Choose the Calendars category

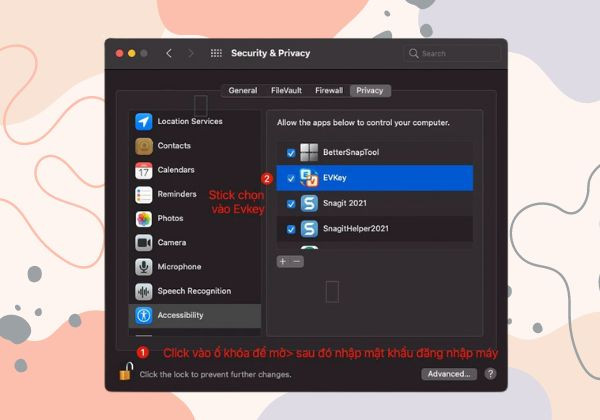point(194,170)
